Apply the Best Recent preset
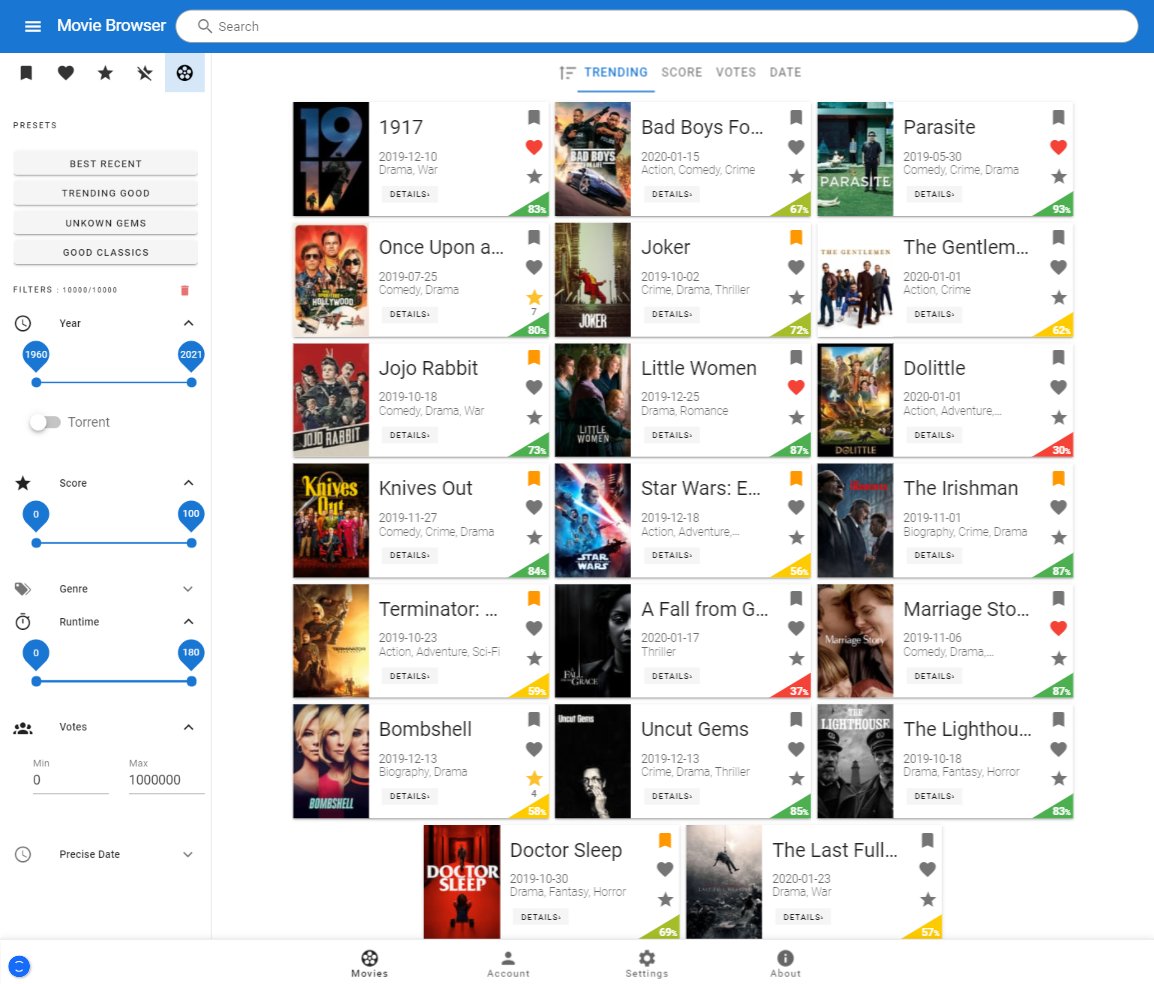 [105, 163]
